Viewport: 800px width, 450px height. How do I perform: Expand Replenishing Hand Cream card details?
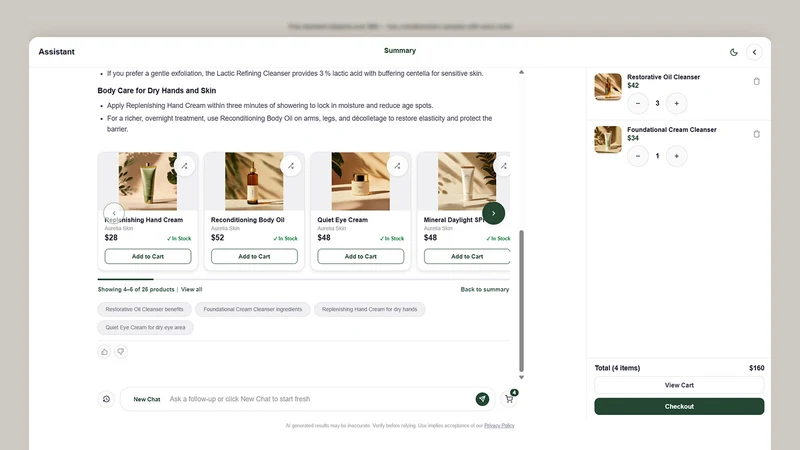pos(184,166)
